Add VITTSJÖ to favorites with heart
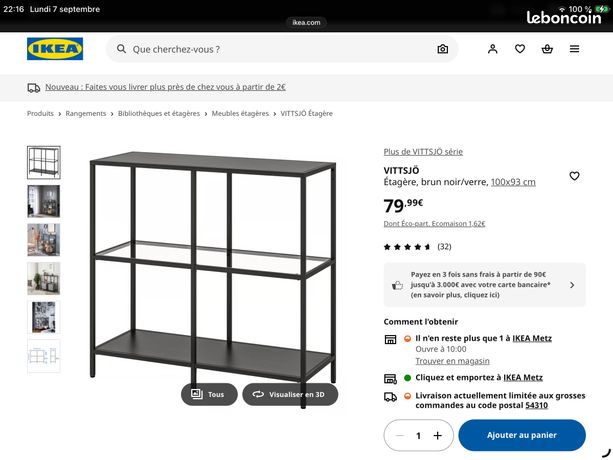Image resolution: width=613 pixels, height=460 pixels. pyautogui.click(x=574, y=176)
